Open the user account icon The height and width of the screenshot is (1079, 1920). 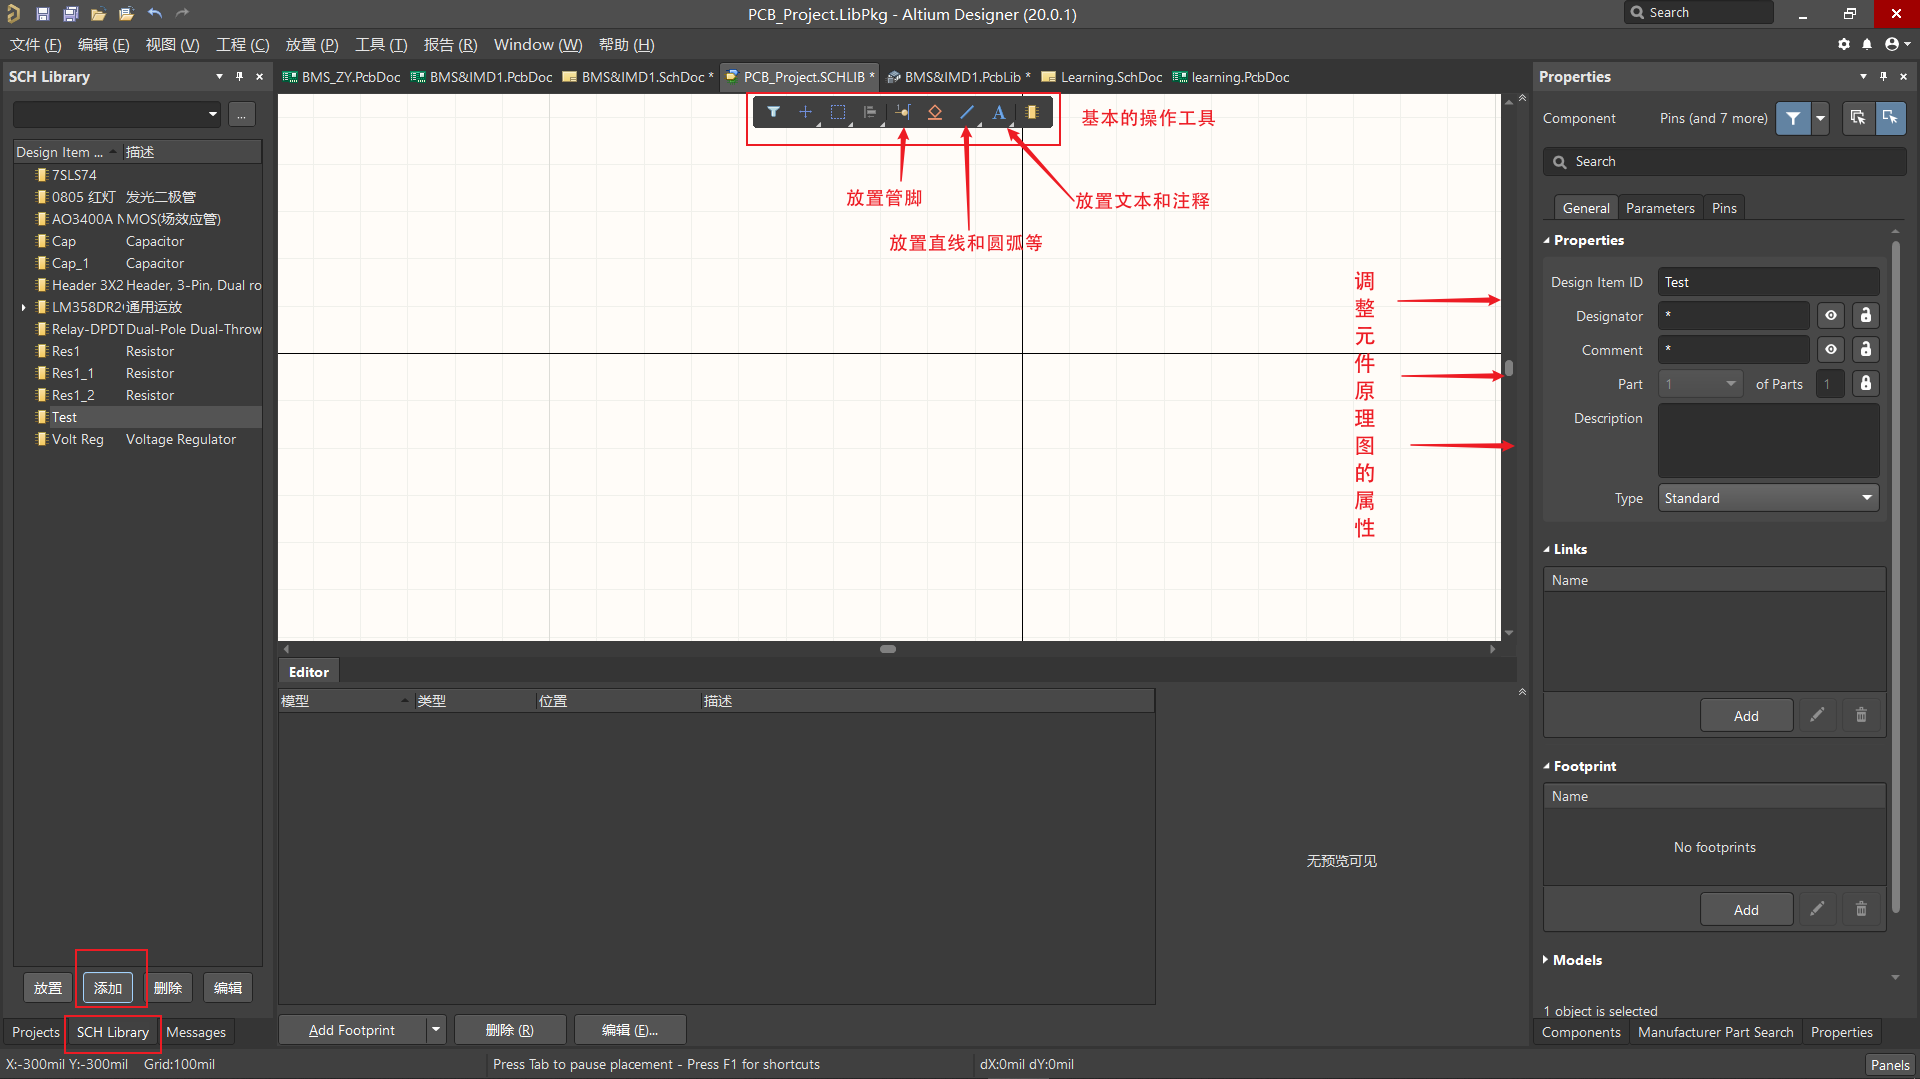[1892, 44]
